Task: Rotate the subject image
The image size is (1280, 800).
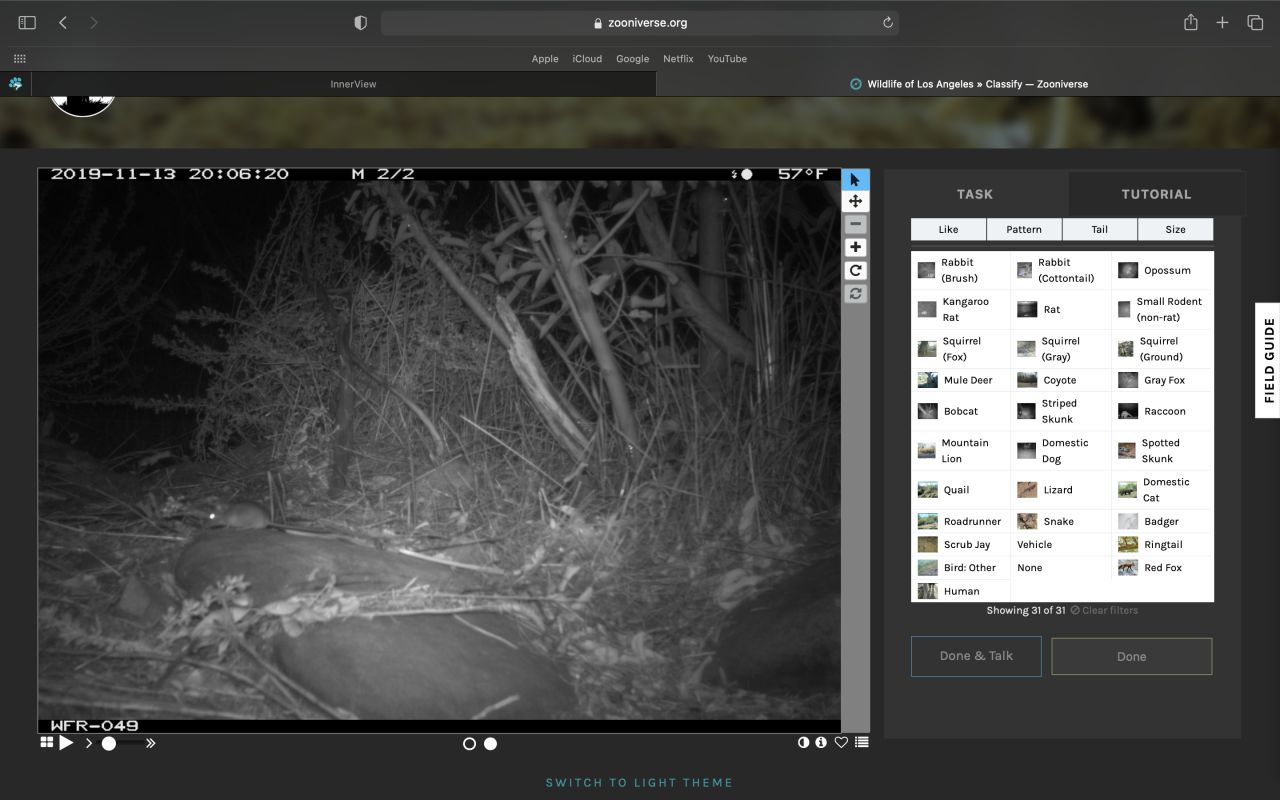Action: pyautogui.click(x=855, y=271)
